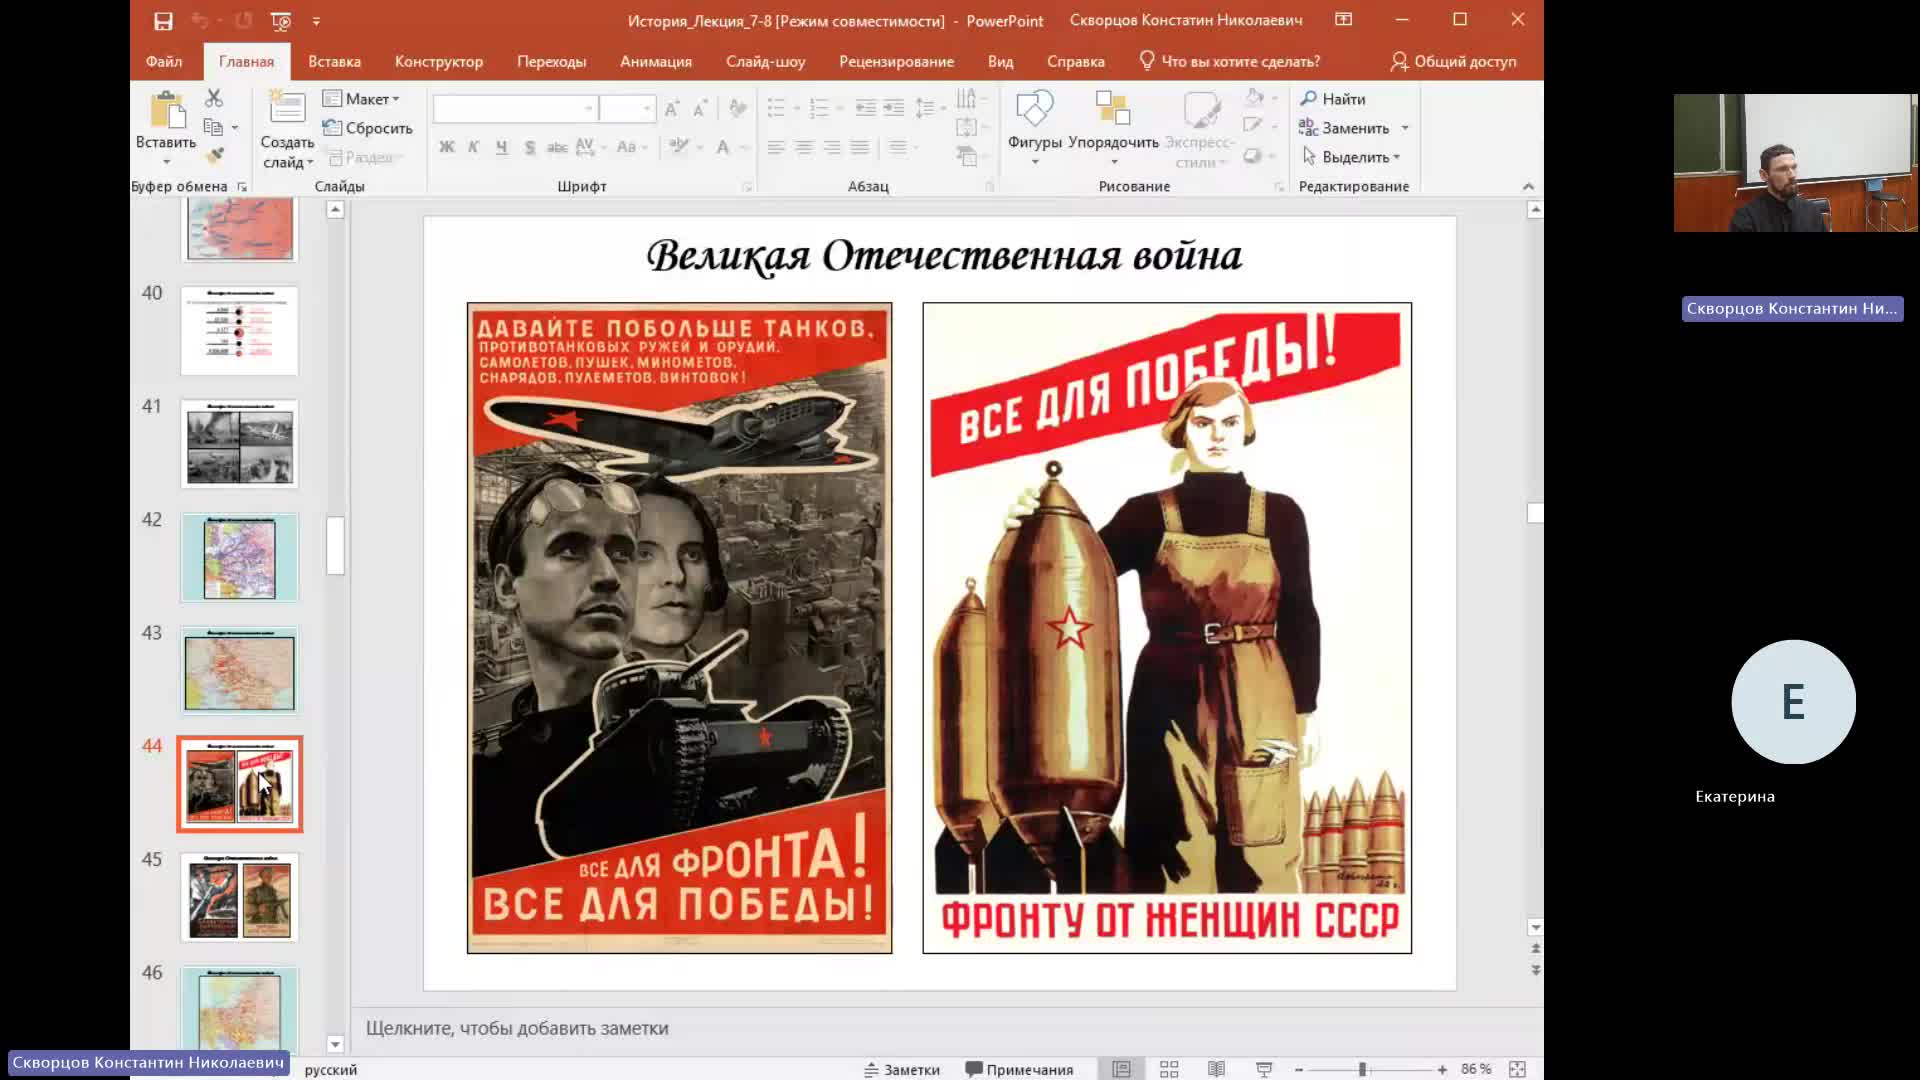Open the Replace (Заменить) dropdown arrow
Screen dimensions: 1920x1080
tap(1405, 128)
